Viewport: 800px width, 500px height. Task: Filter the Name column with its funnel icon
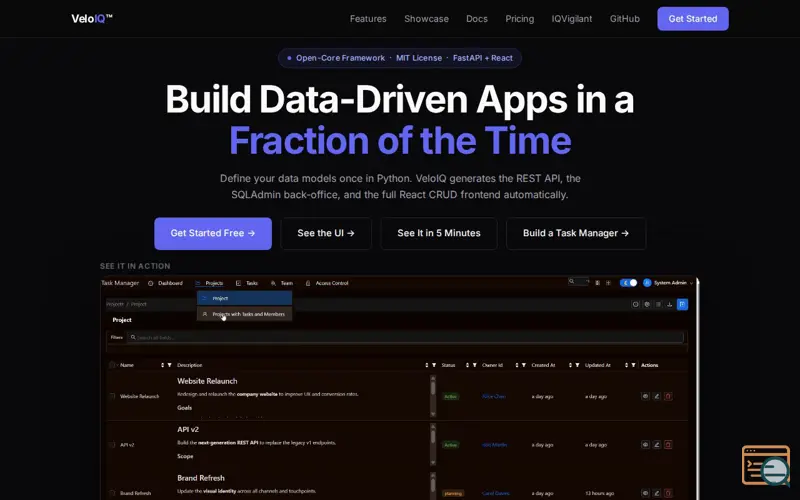click(x=169, y=365)
